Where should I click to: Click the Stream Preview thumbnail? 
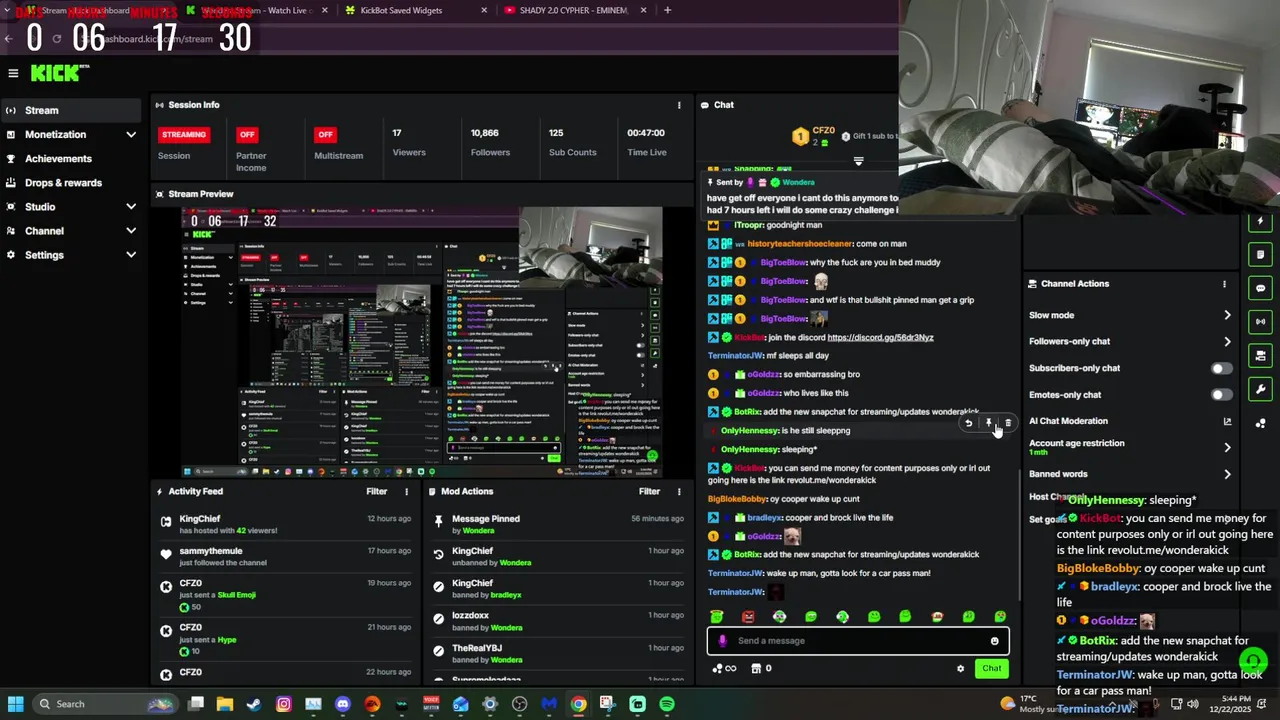coord(421,342)
